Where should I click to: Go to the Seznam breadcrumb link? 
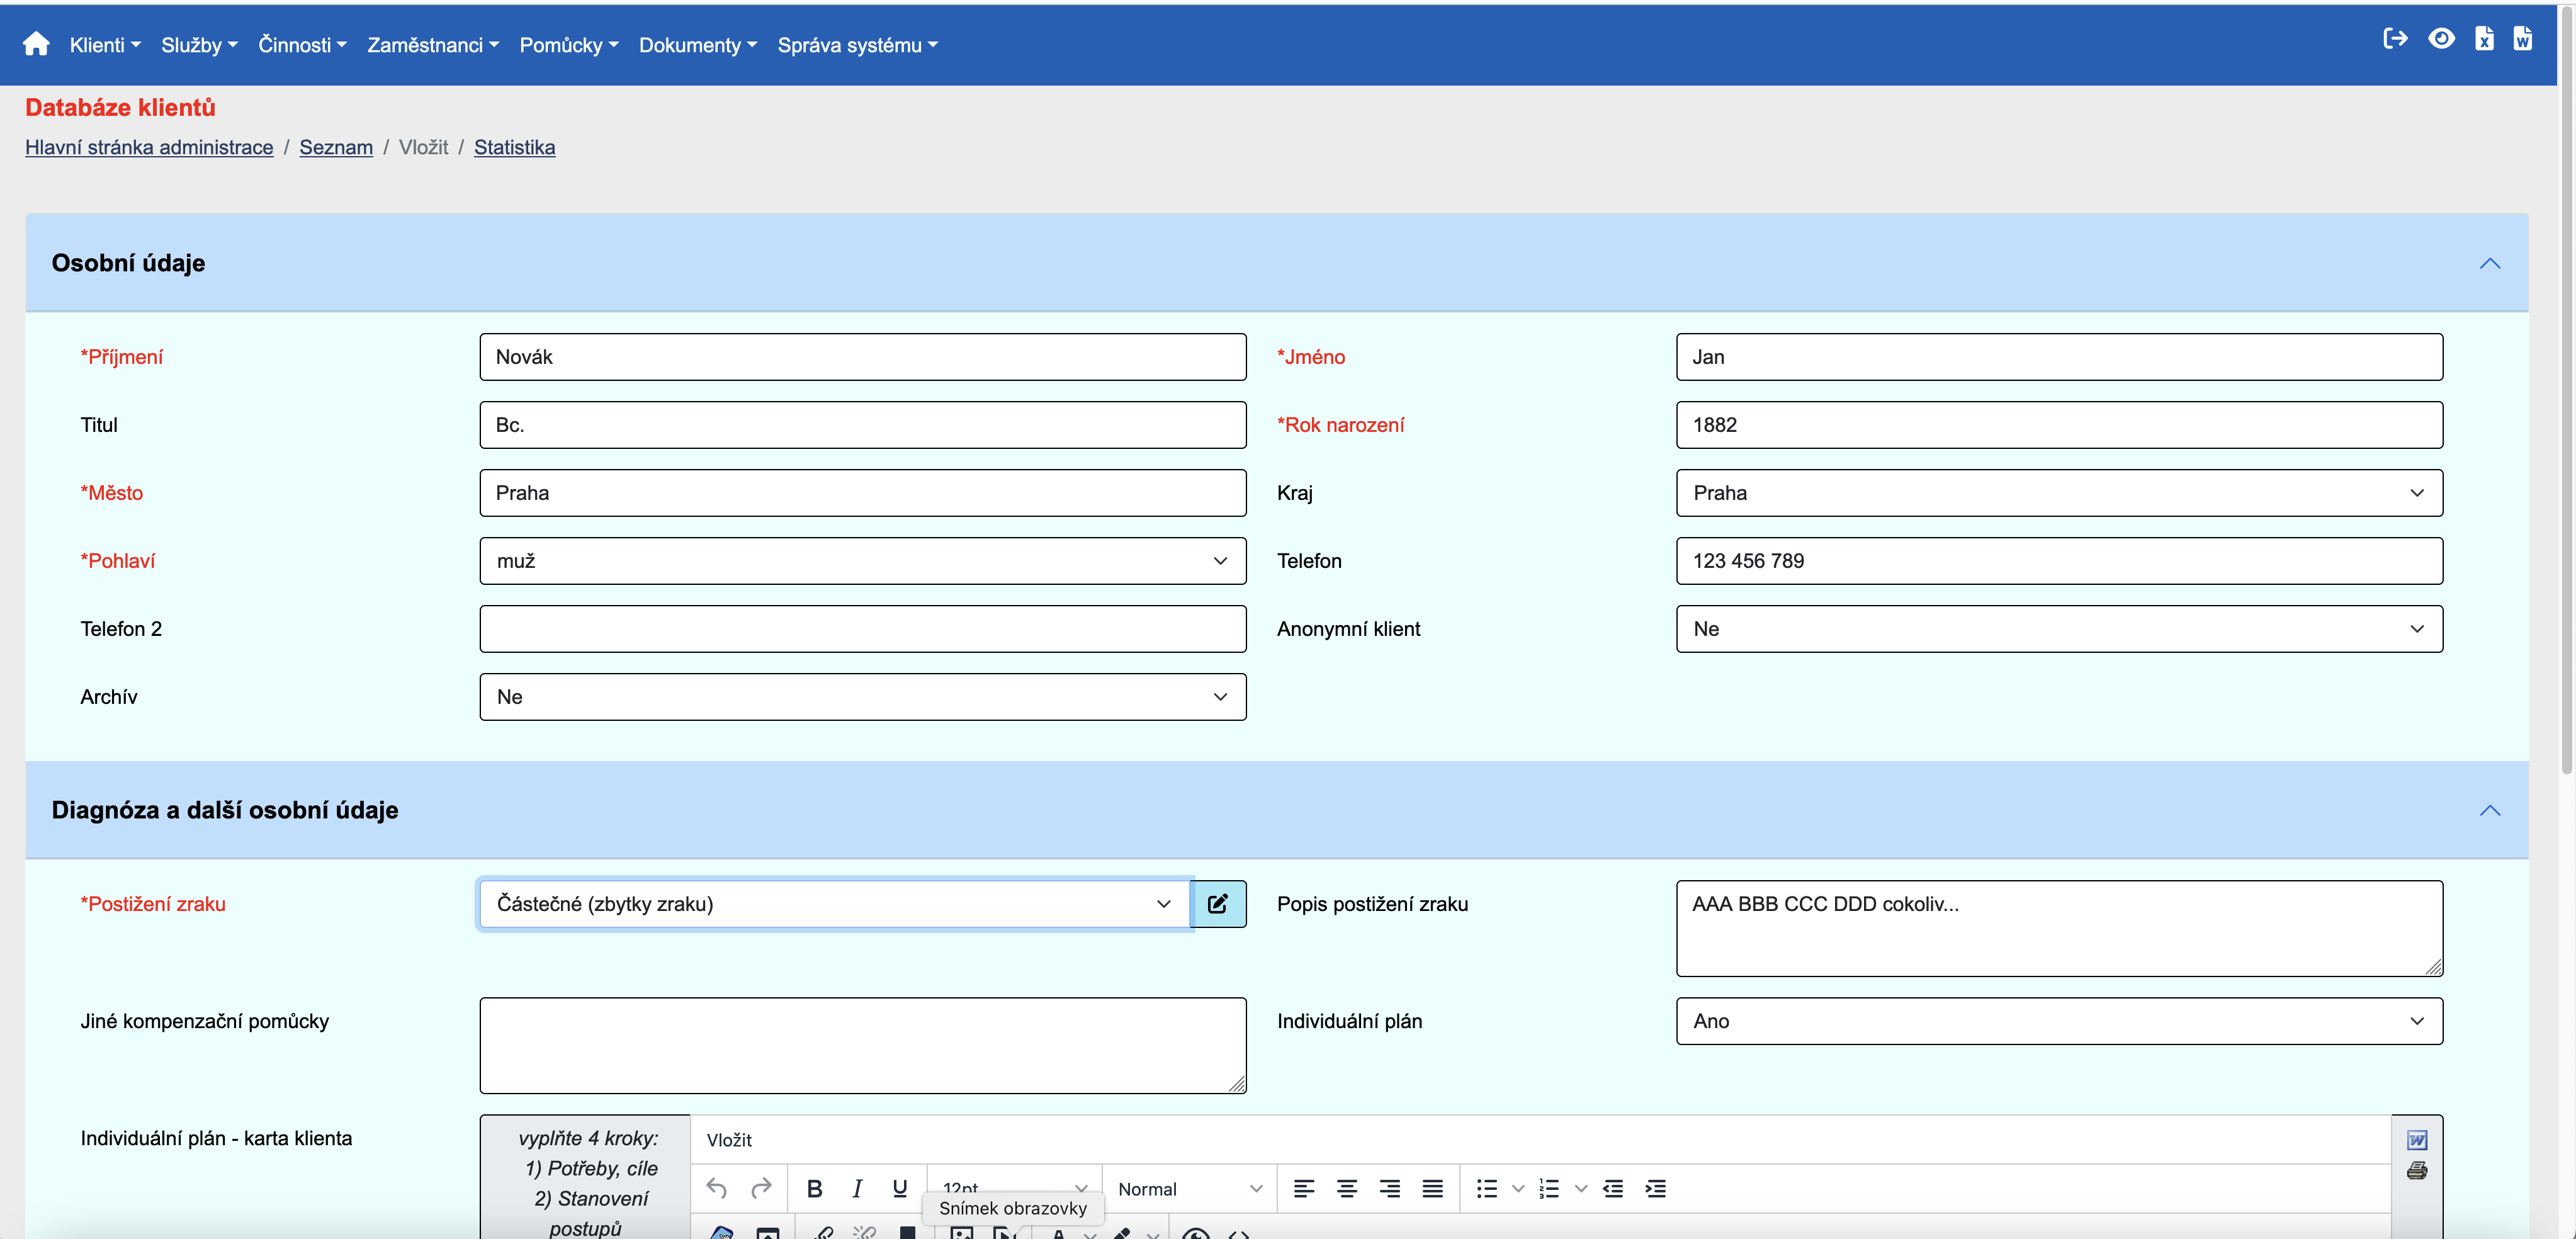[336, 147]
